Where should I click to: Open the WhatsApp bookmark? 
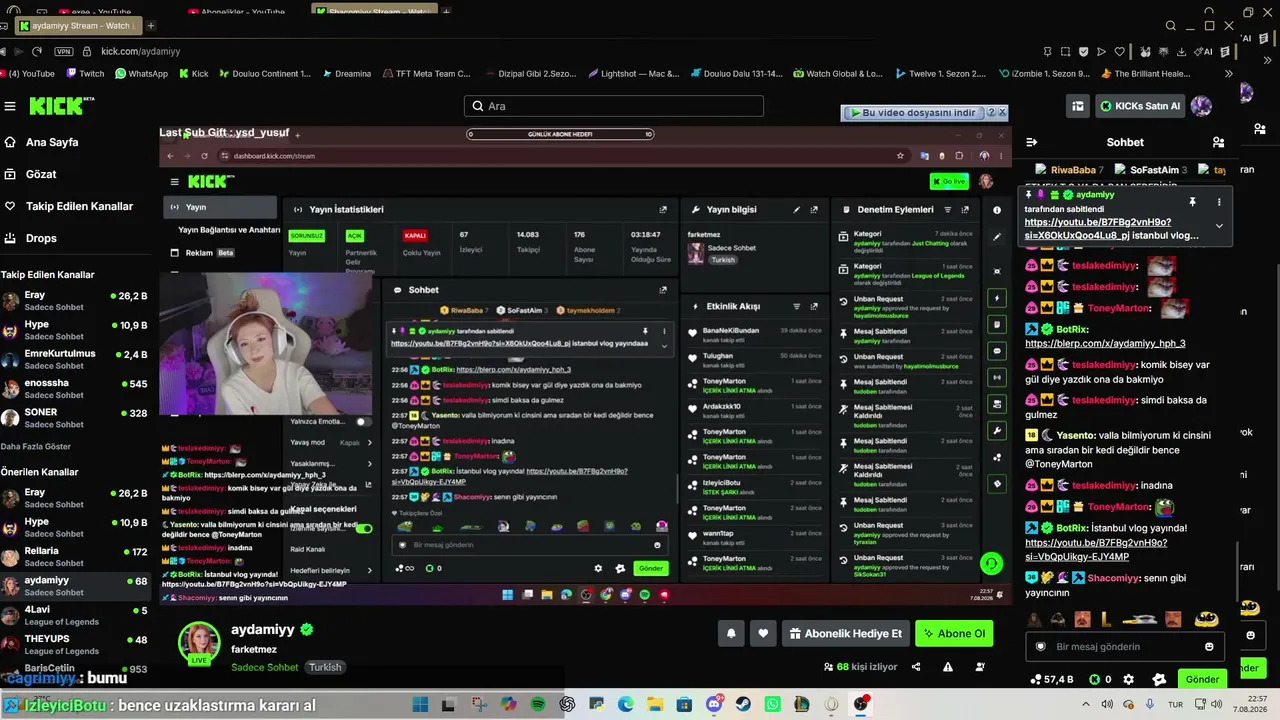[141, 73]
